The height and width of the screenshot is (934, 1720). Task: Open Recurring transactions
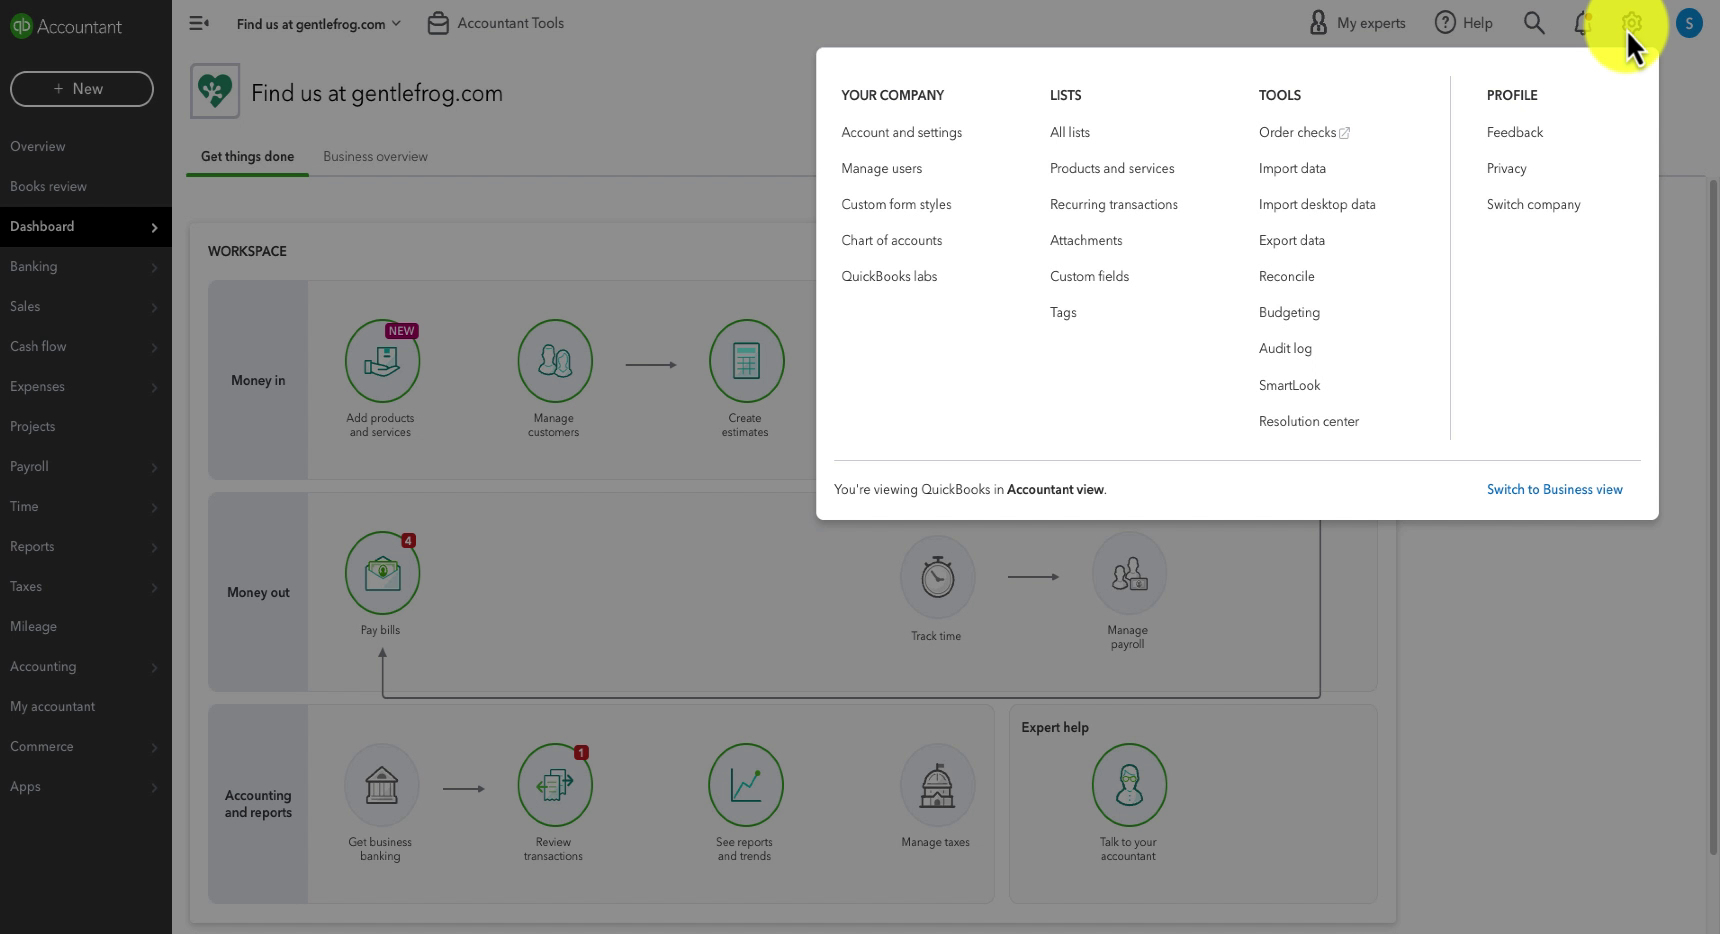[1113, 204]
